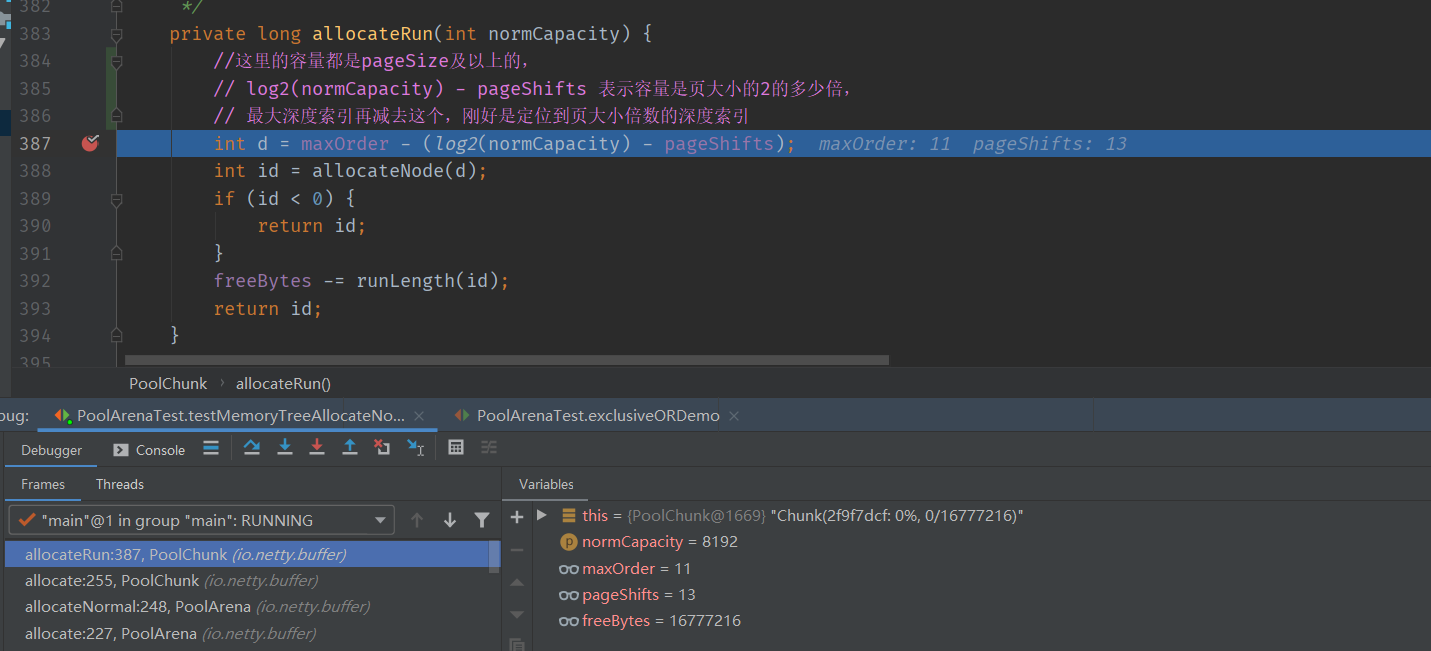This screenshot has width=1431, height=651.
Task: Click the Step Over icon
Action: pyautogui.click(x=251, y=448)
